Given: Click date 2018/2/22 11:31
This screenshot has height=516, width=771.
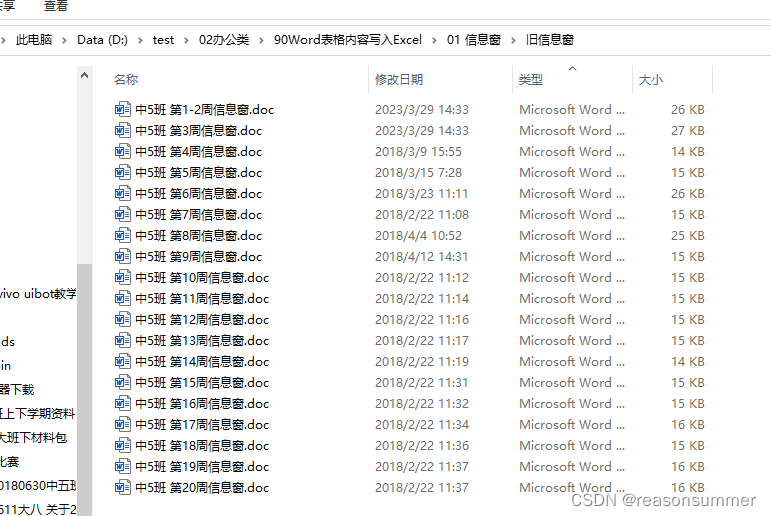Looking at the screenshot, I should [x=421, y=382].
